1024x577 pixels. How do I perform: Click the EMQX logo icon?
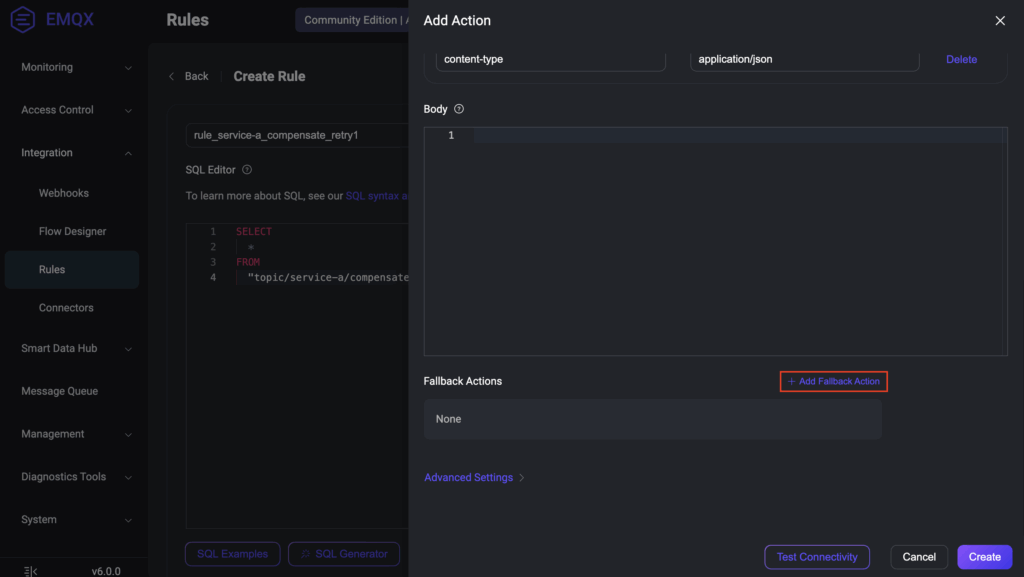point(22,20)
